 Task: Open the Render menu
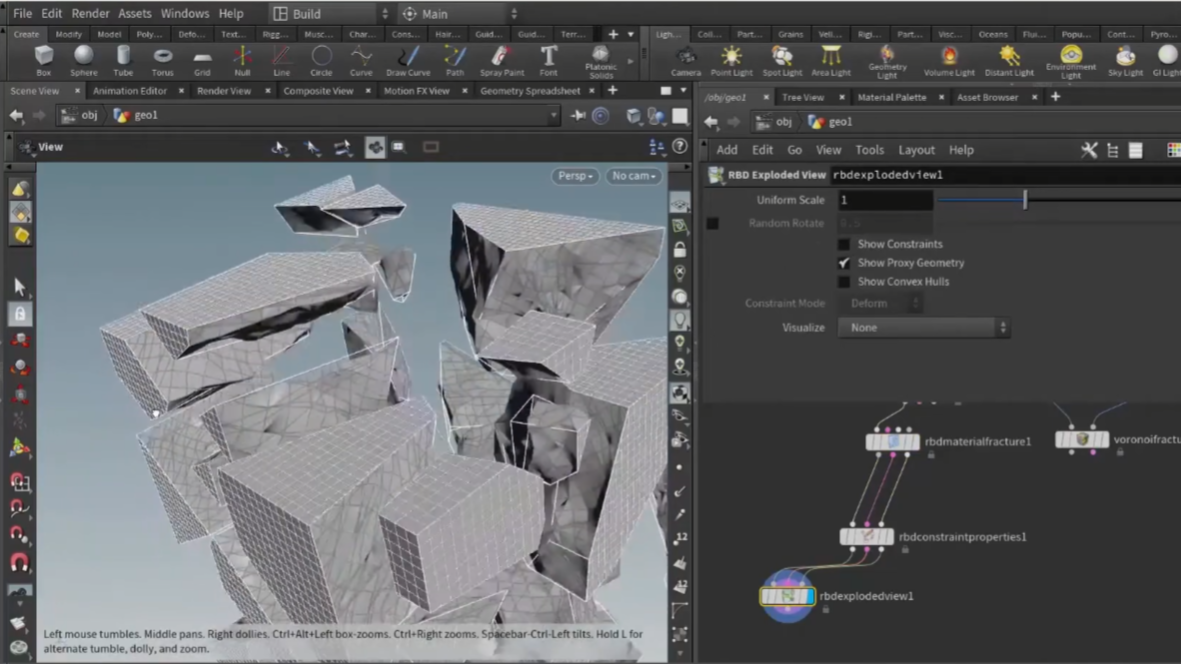click(x=90, y=14)
